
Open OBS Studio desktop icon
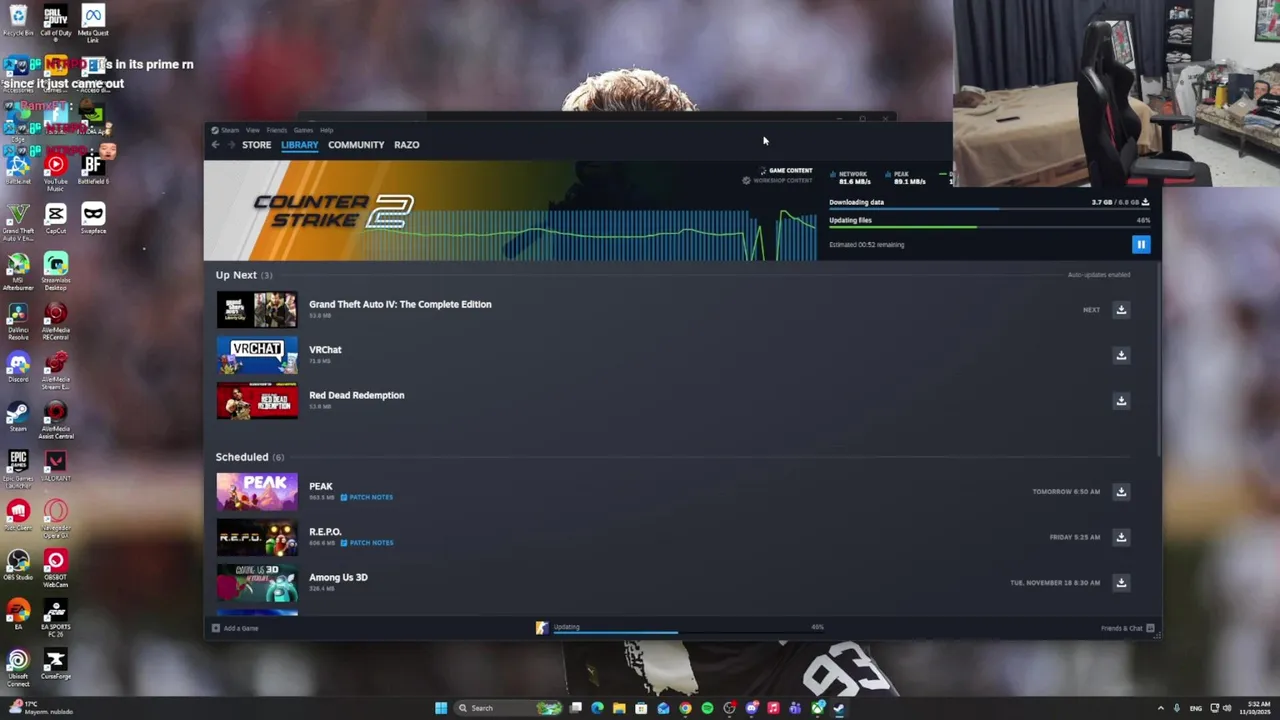[x=18, y=565]
